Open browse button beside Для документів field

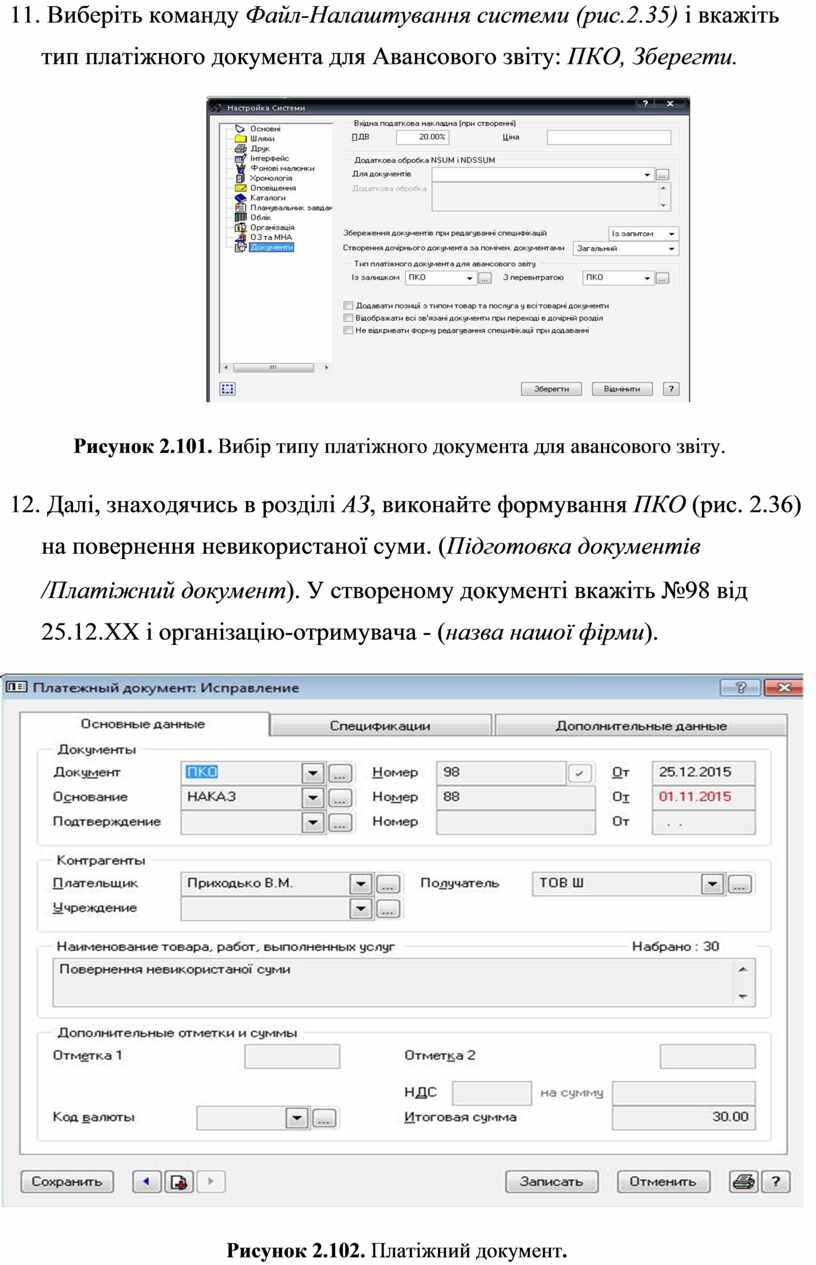[663, 174]
